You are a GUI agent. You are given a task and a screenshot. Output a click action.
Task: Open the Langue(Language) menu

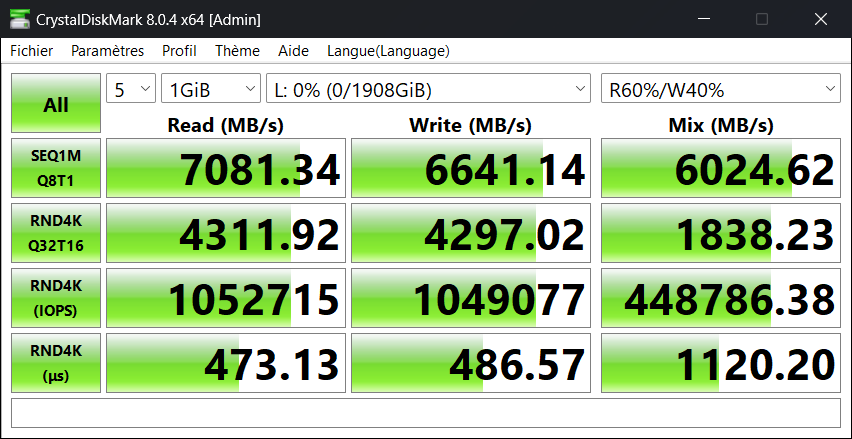[x=388, y=51]
